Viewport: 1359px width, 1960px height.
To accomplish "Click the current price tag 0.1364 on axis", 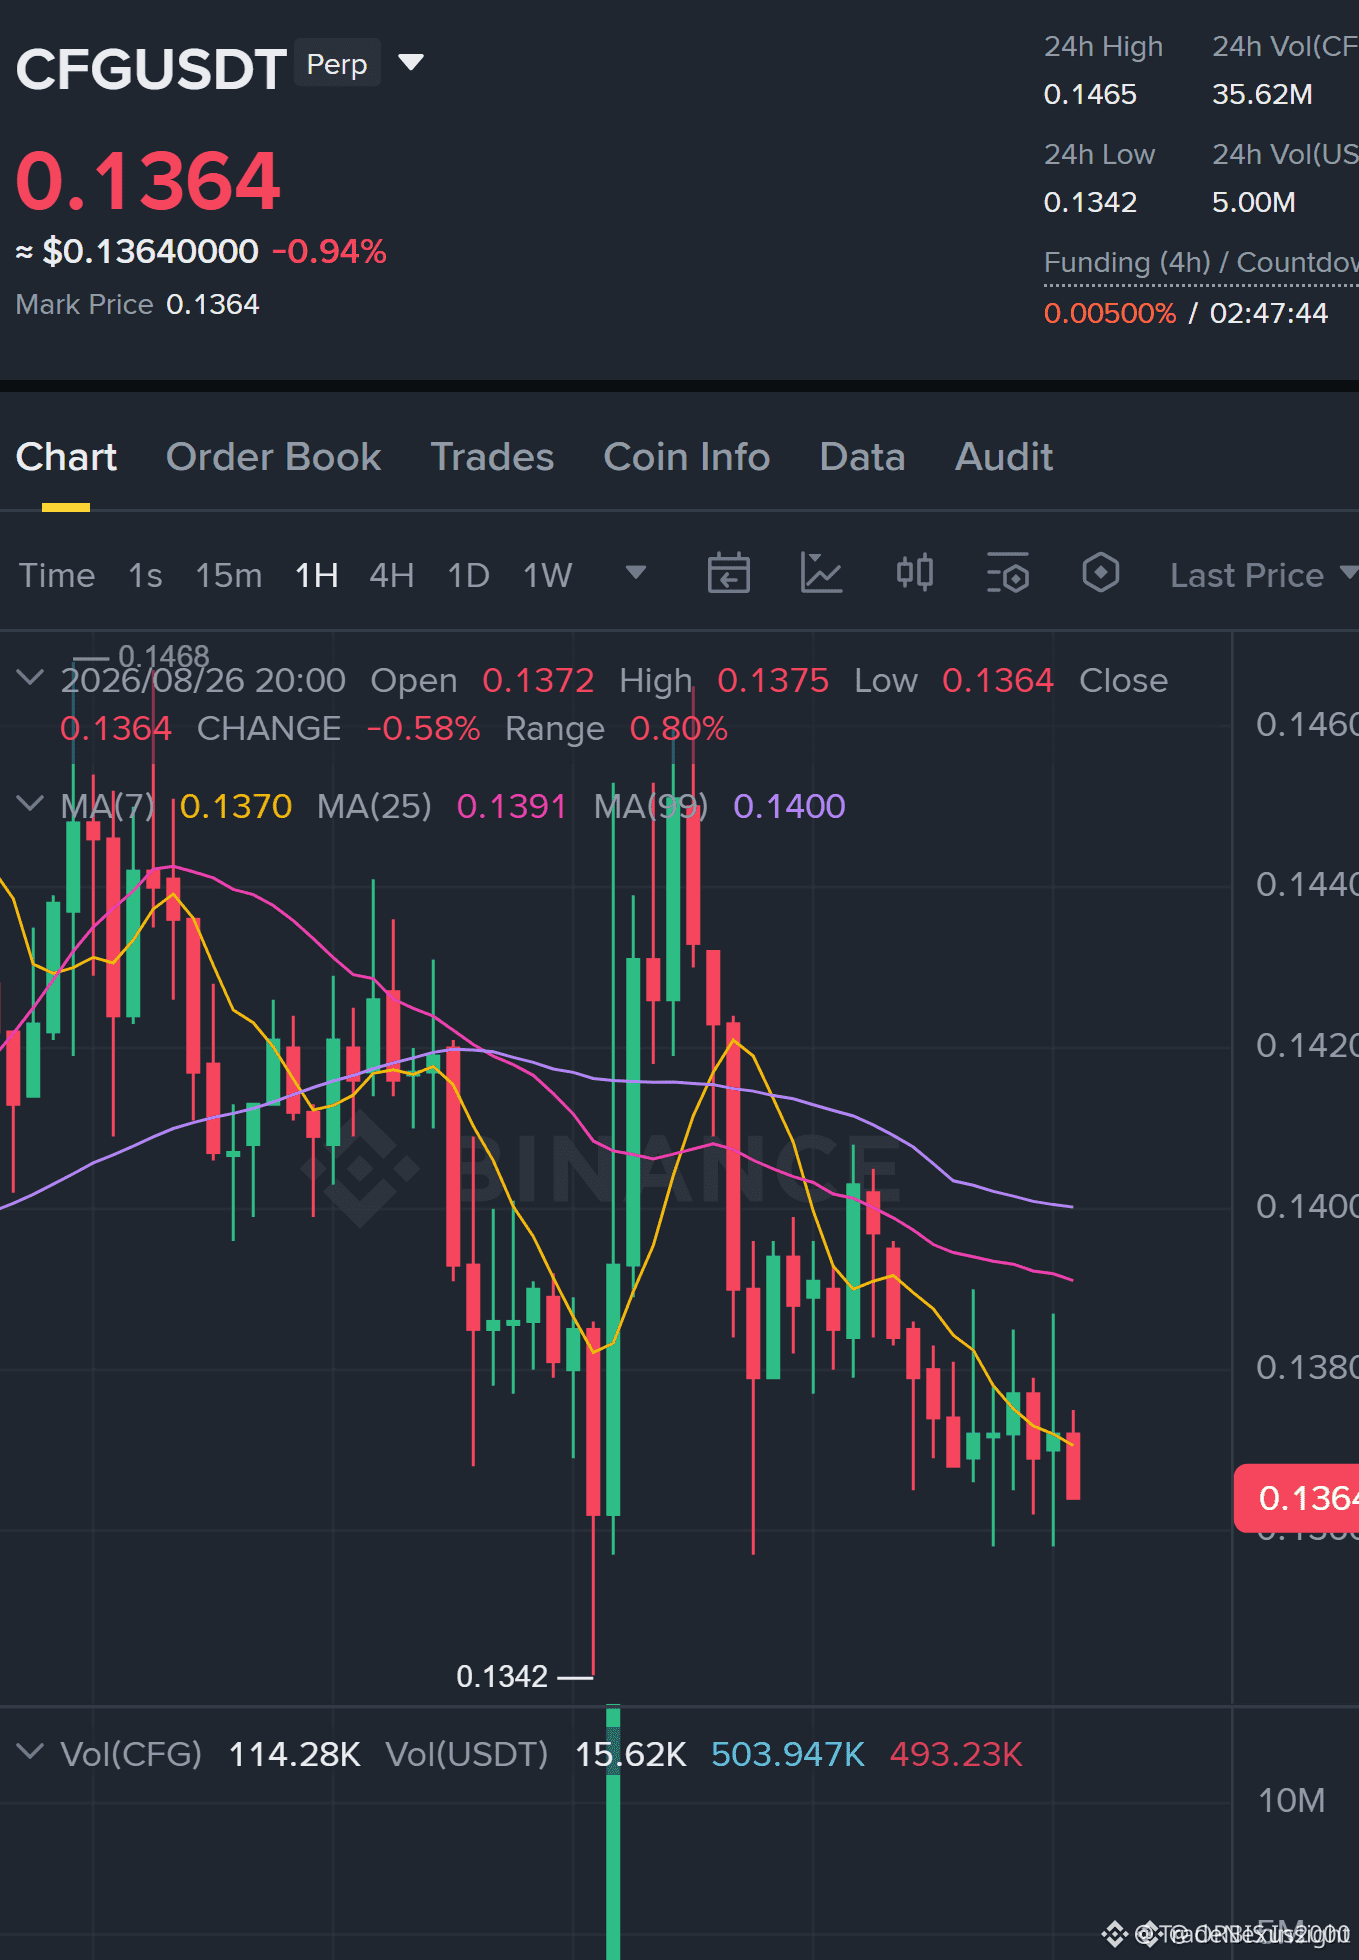I will coord(1297,1498).
